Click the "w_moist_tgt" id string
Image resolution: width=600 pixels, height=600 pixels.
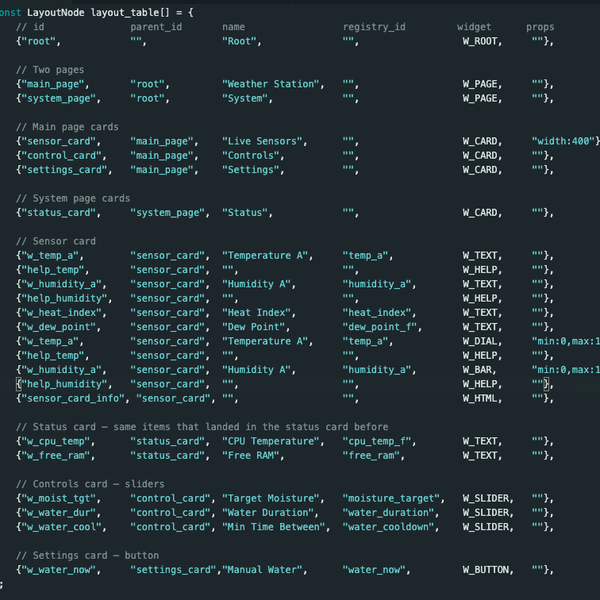click(58, 499)
